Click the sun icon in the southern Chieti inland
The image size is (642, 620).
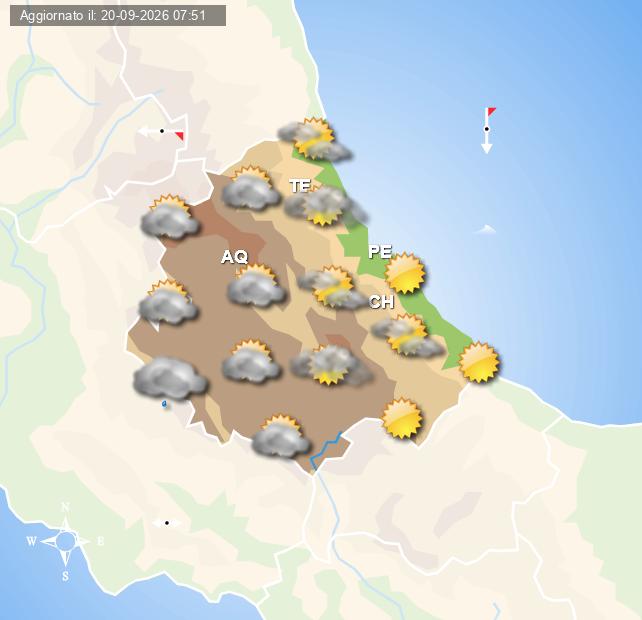click(402, 418)
